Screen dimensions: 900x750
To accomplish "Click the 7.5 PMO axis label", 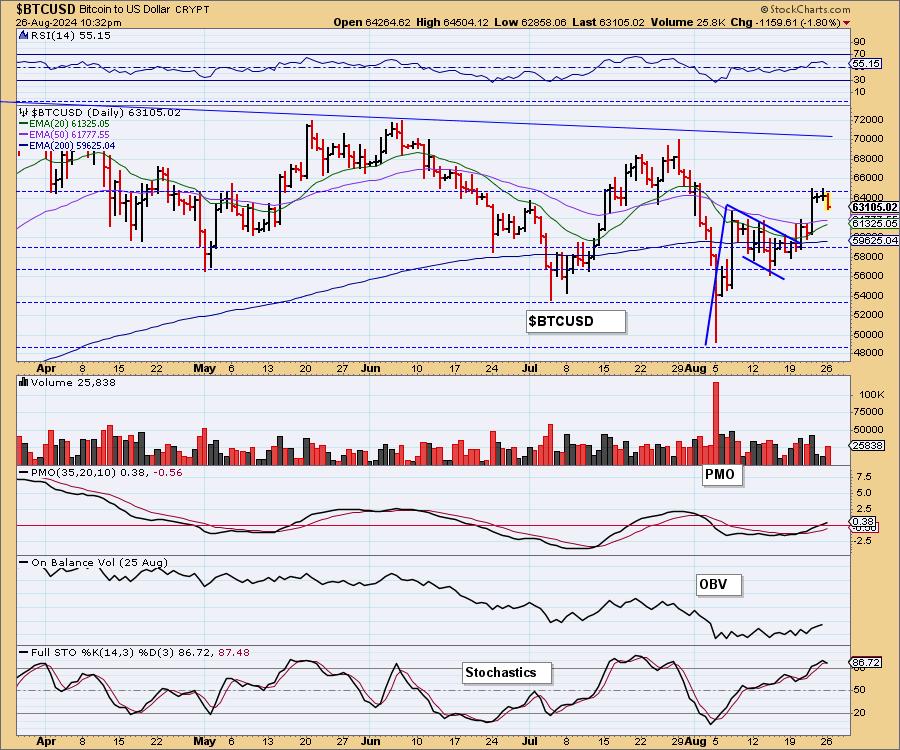I will (x=864, y=477).
